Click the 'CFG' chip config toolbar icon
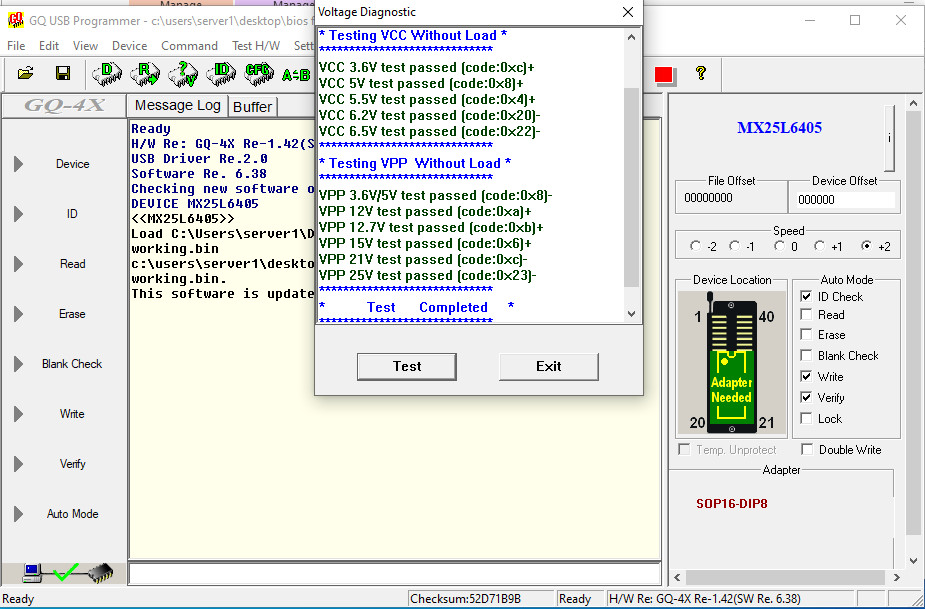925x609 pixels. point(258,74)
